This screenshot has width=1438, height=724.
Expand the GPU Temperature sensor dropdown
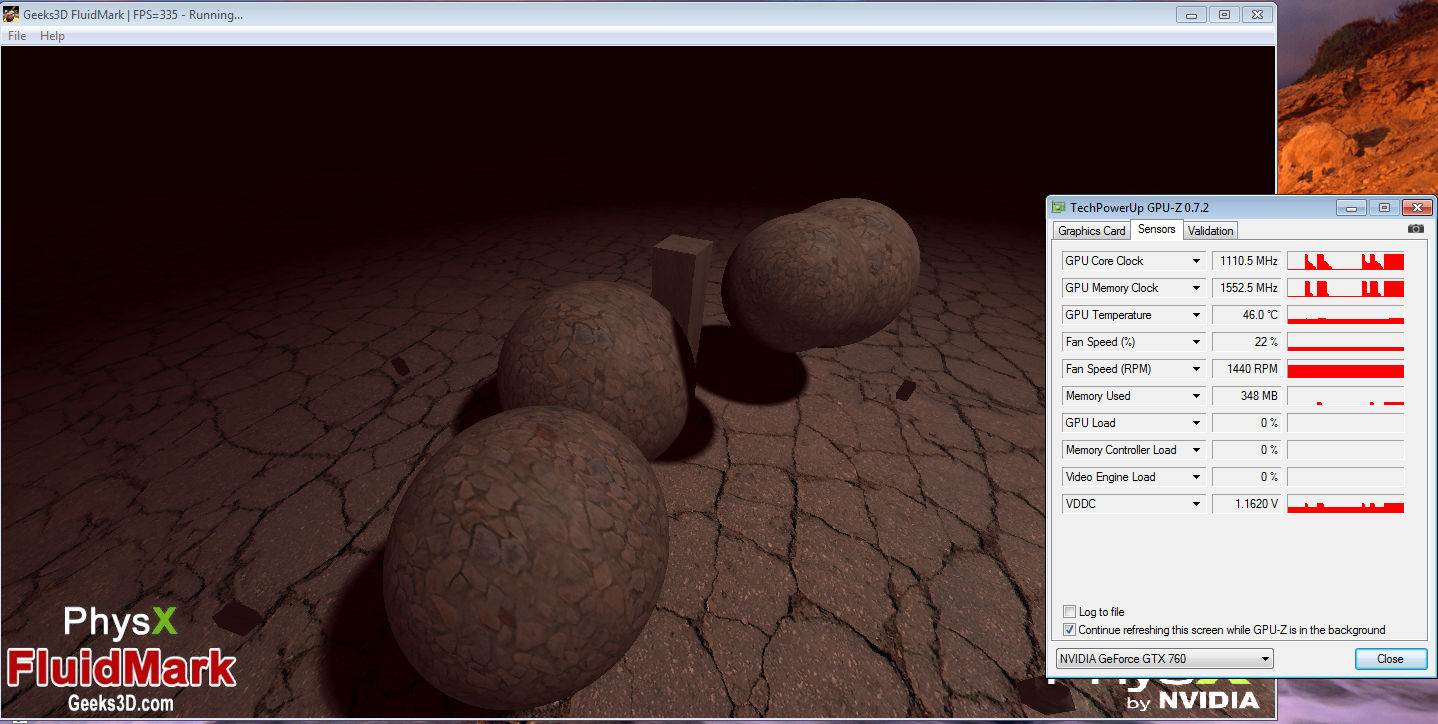tap(1196, 315)
